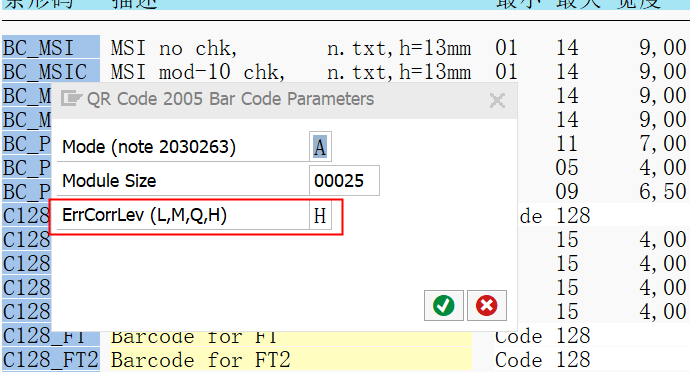
Task: Click width value 6,50
Action: coord(662,192)
